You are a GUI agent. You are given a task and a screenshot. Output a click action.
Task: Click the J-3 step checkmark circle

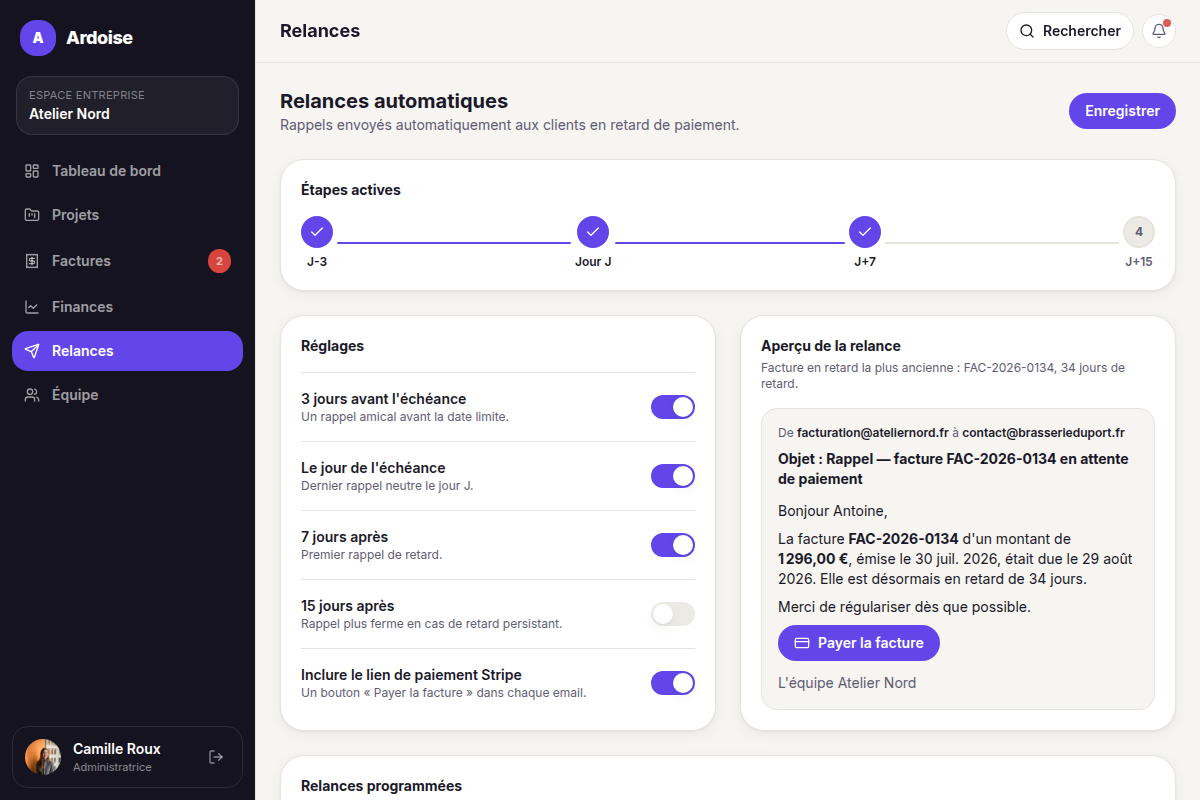coord(317,232)
